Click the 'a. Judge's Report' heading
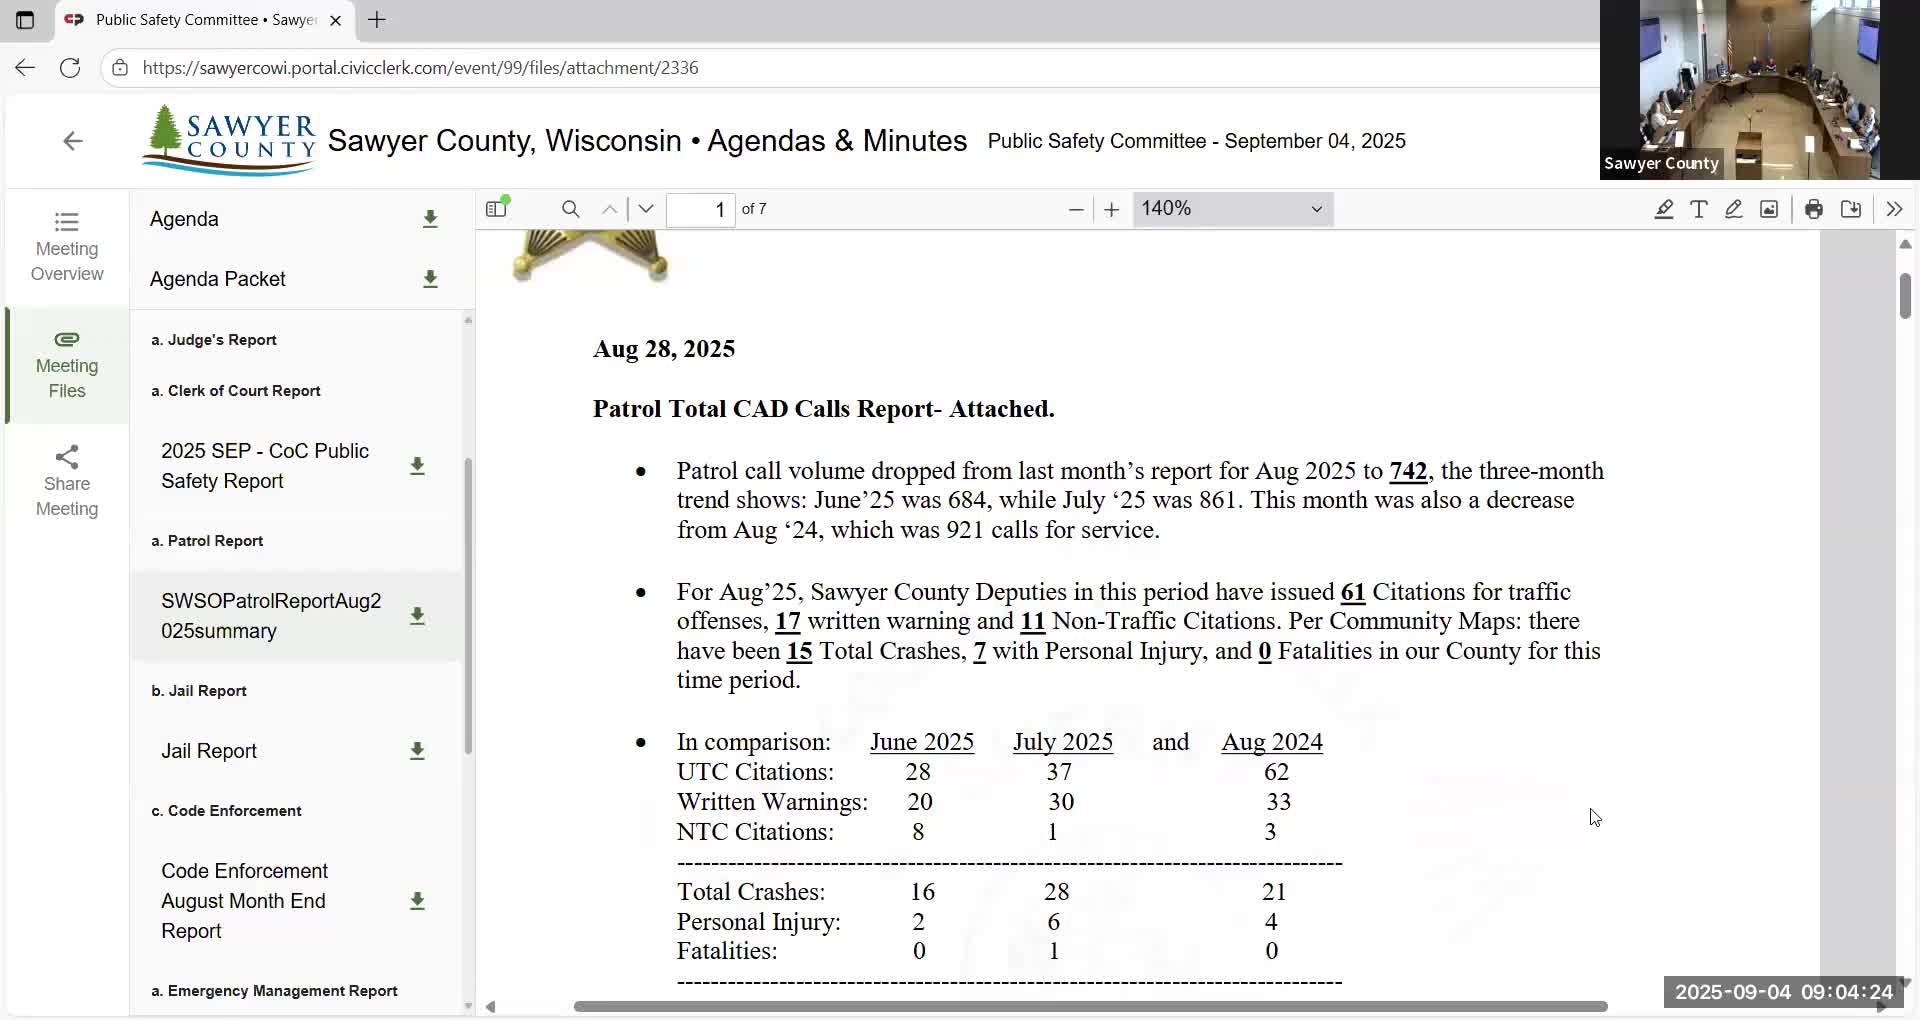Viewport: 1920px width, 1020px height. tap(214, 340)
